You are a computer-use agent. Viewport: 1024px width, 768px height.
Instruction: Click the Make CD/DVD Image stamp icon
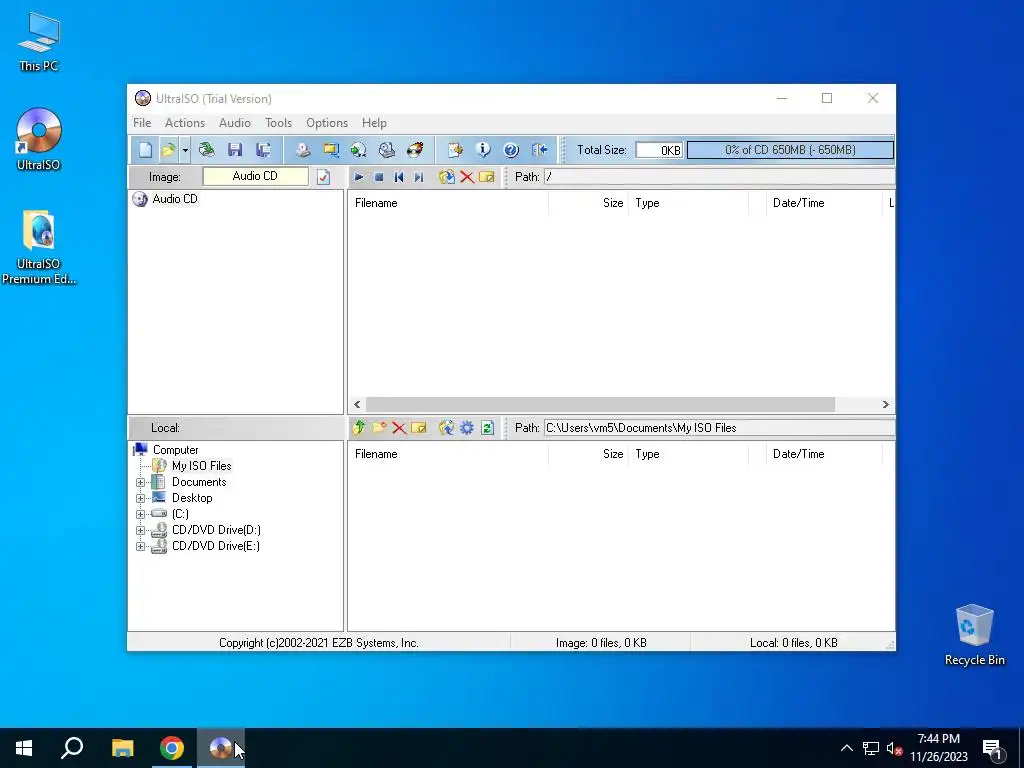pyautogui.click(x=303, y=150)
